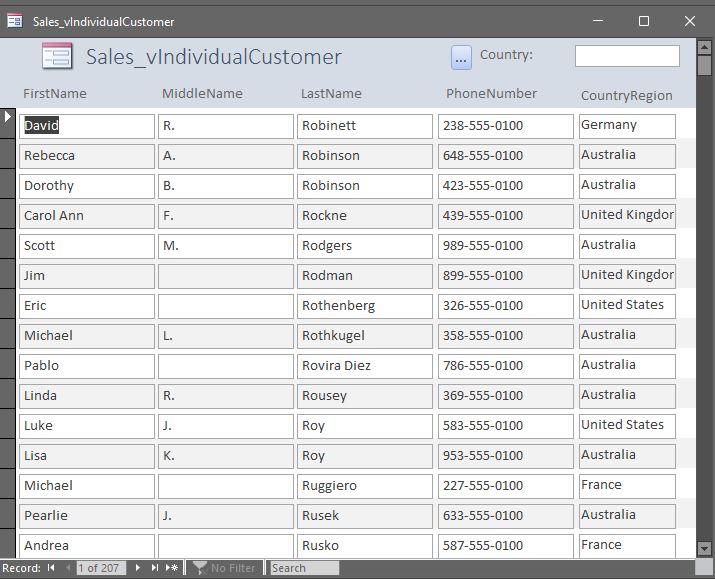715x579 pixels.
Task: Click the ellipsis button next to Country
Action: pos(461,58)
